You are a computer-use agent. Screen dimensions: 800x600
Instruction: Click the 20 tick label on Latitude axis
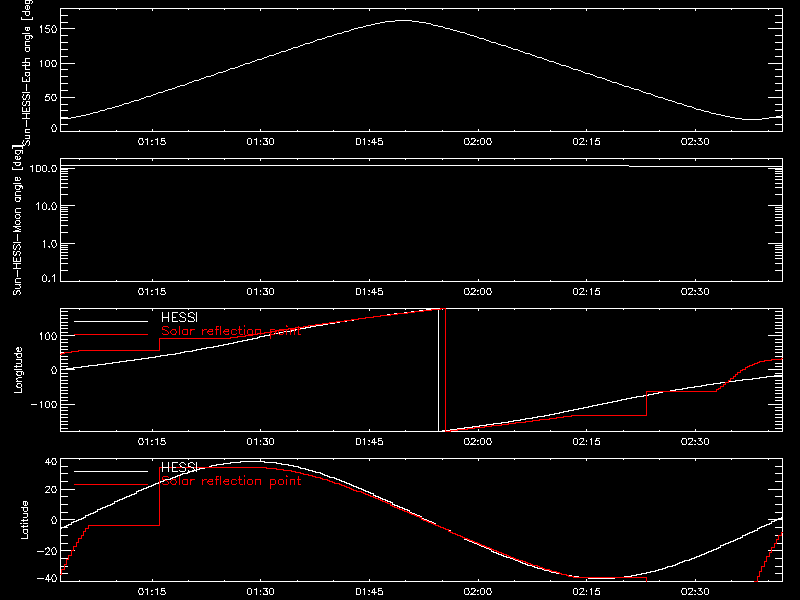pyautogui.click(x=51, y=490)
